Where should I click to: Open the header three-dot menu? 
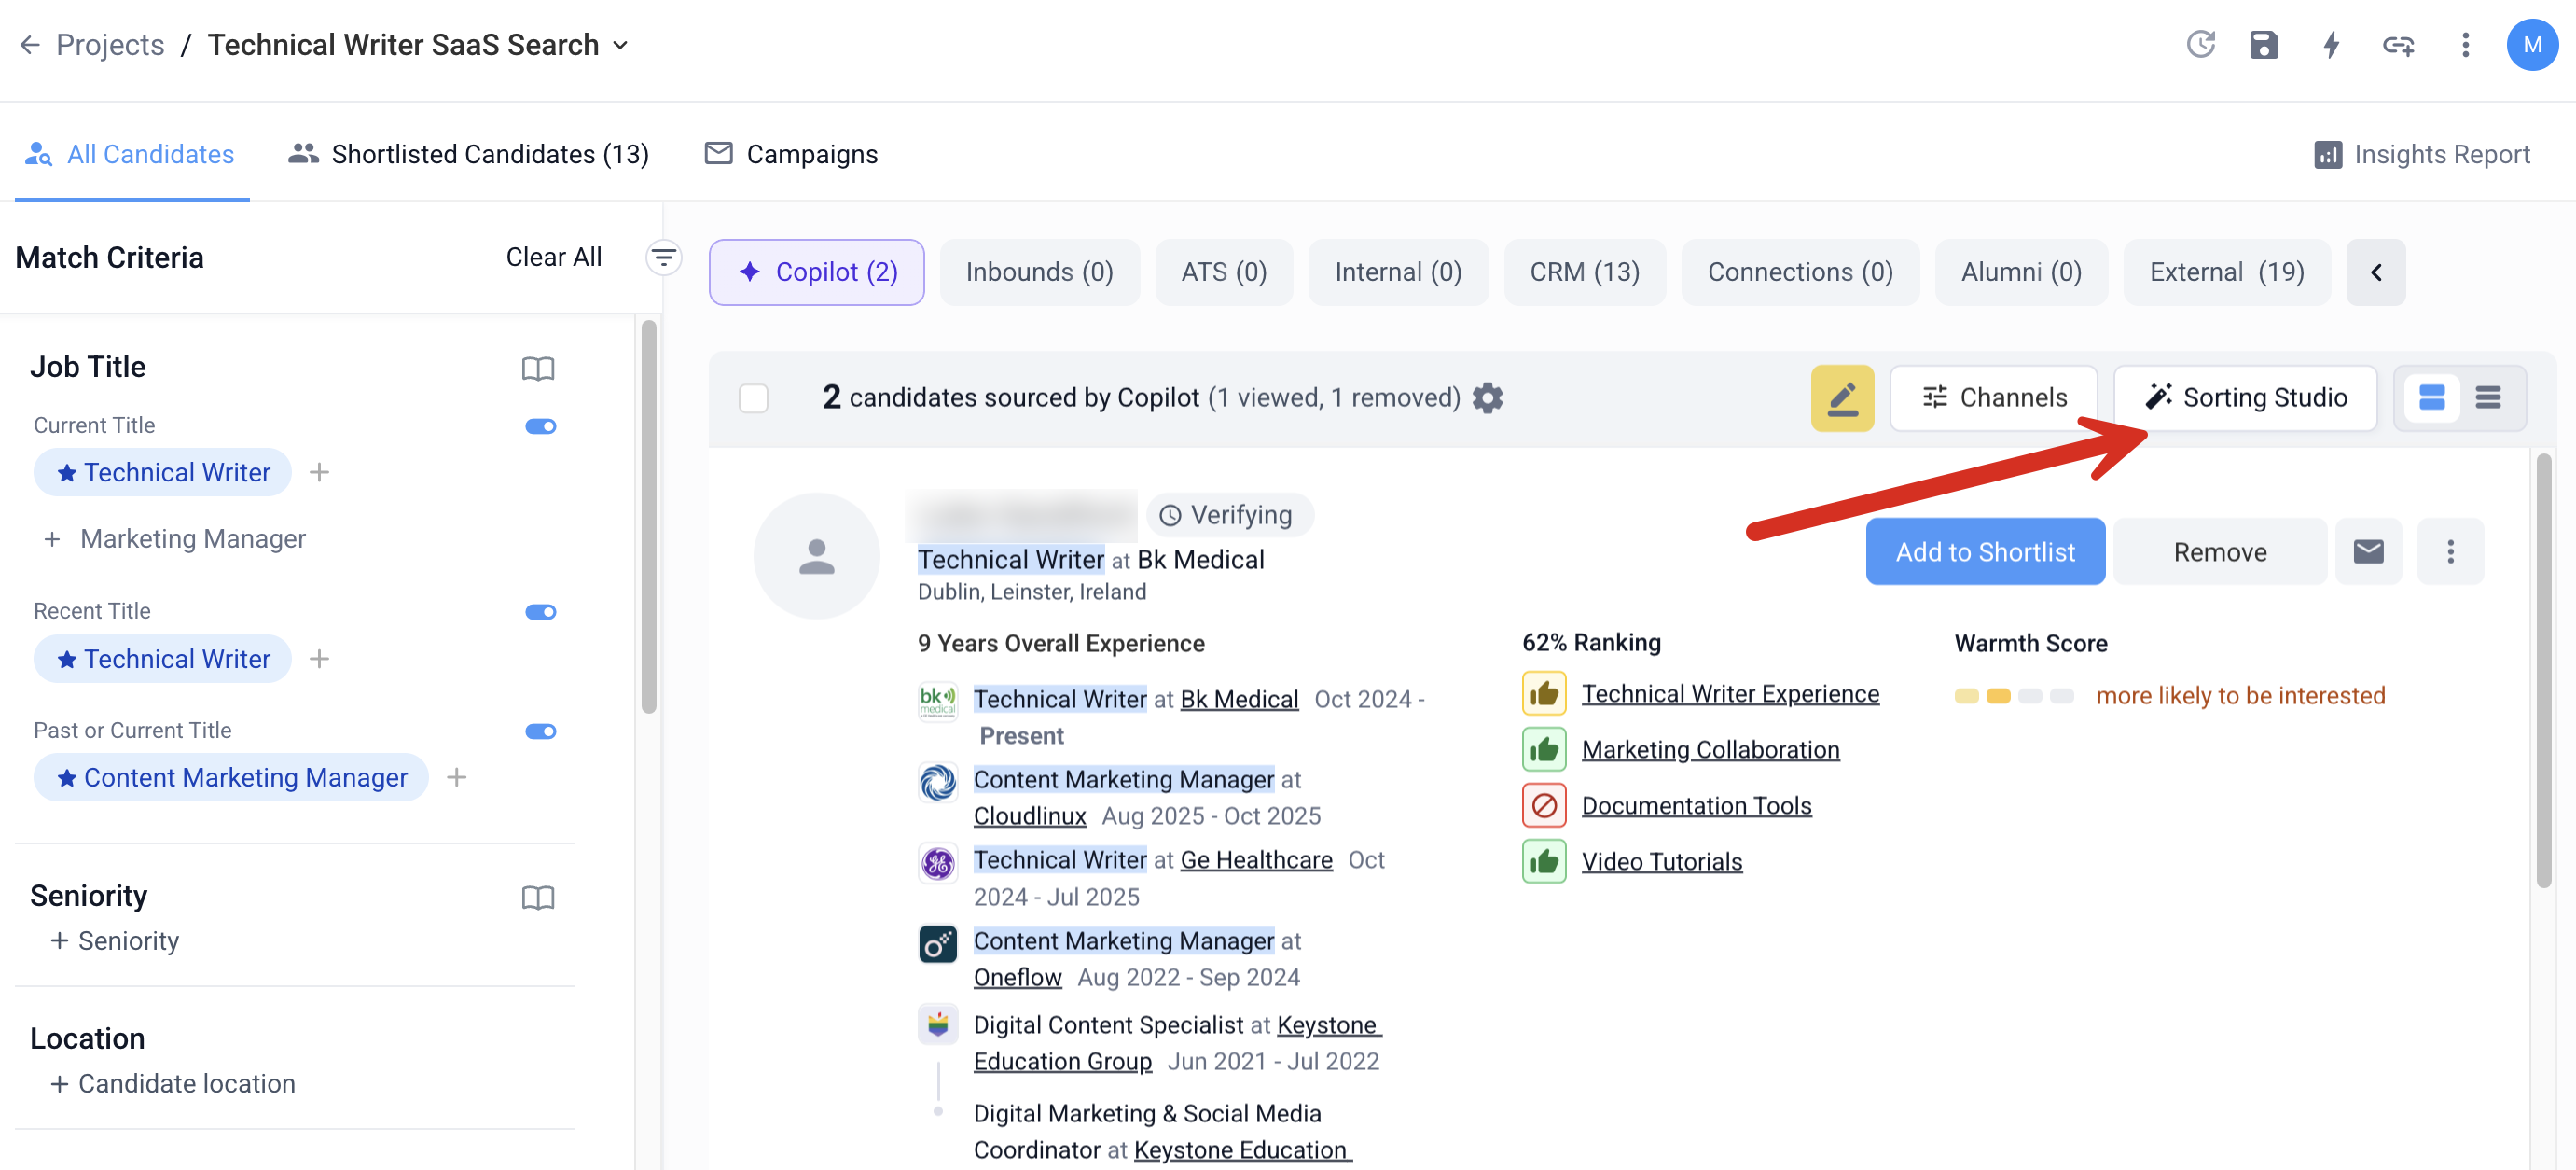click(2465, 45)
